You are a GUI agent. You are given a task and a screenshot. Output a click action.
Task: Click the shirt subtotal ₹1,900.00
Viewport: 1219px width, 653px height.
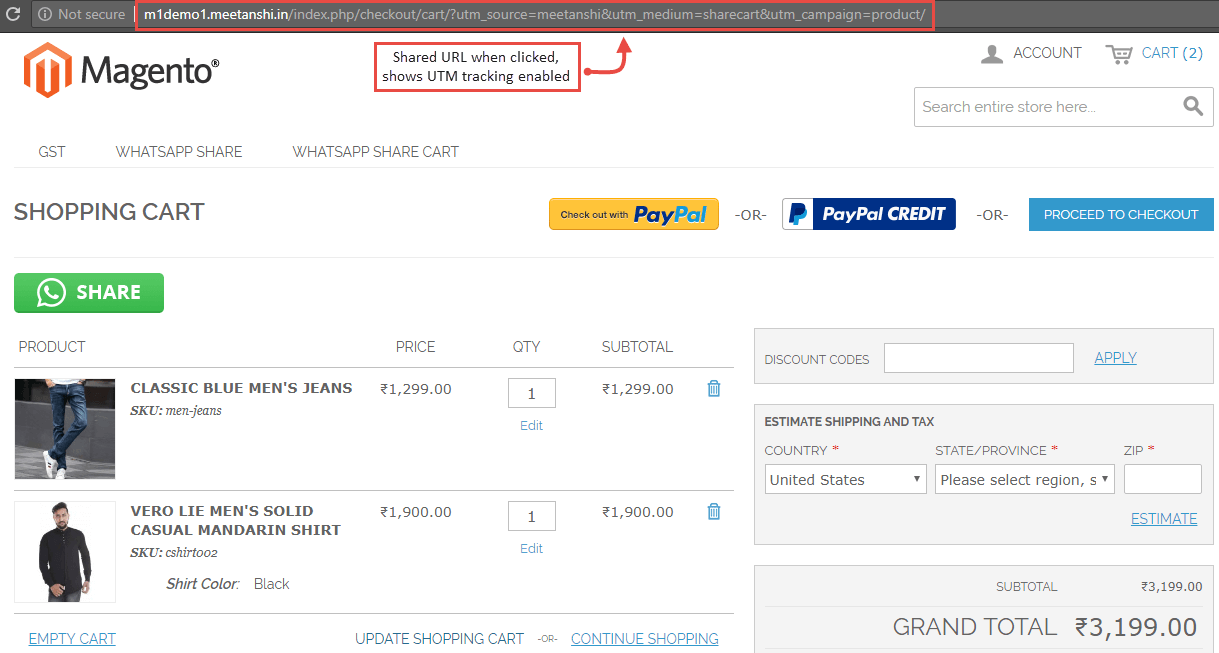(638, 512)
